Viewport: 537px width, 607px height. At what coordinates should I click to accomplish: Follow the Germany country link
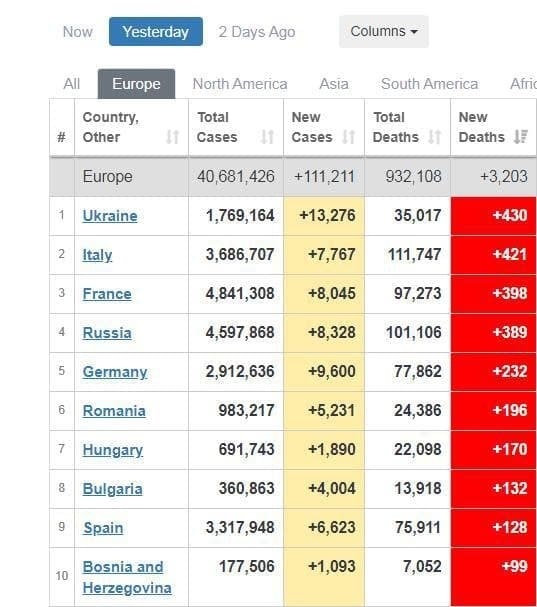[115, 372]
